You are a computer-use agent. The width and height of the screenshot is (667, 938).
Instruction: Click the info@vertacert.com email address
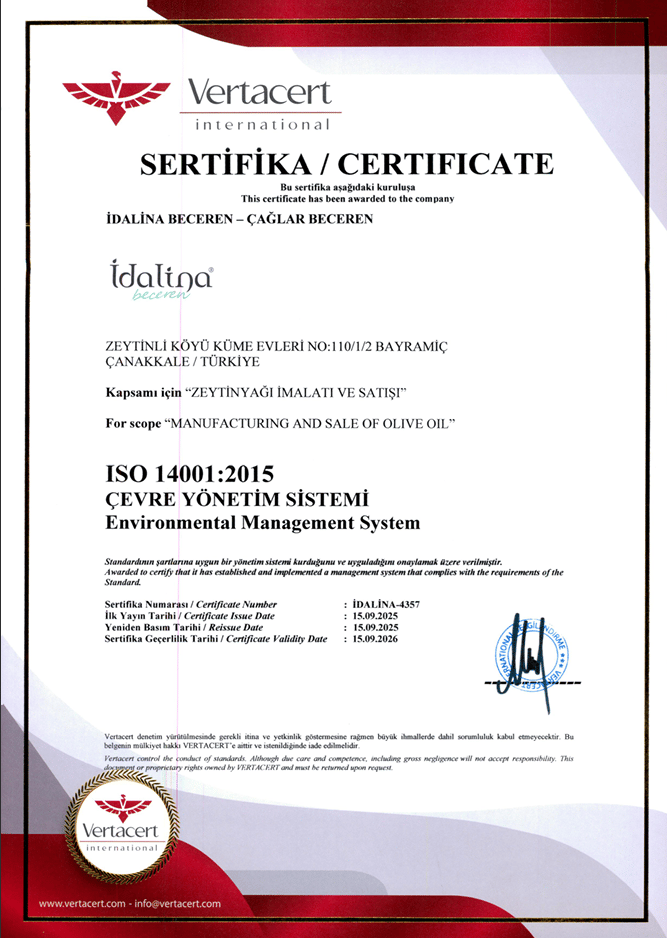tap(178, 904)
